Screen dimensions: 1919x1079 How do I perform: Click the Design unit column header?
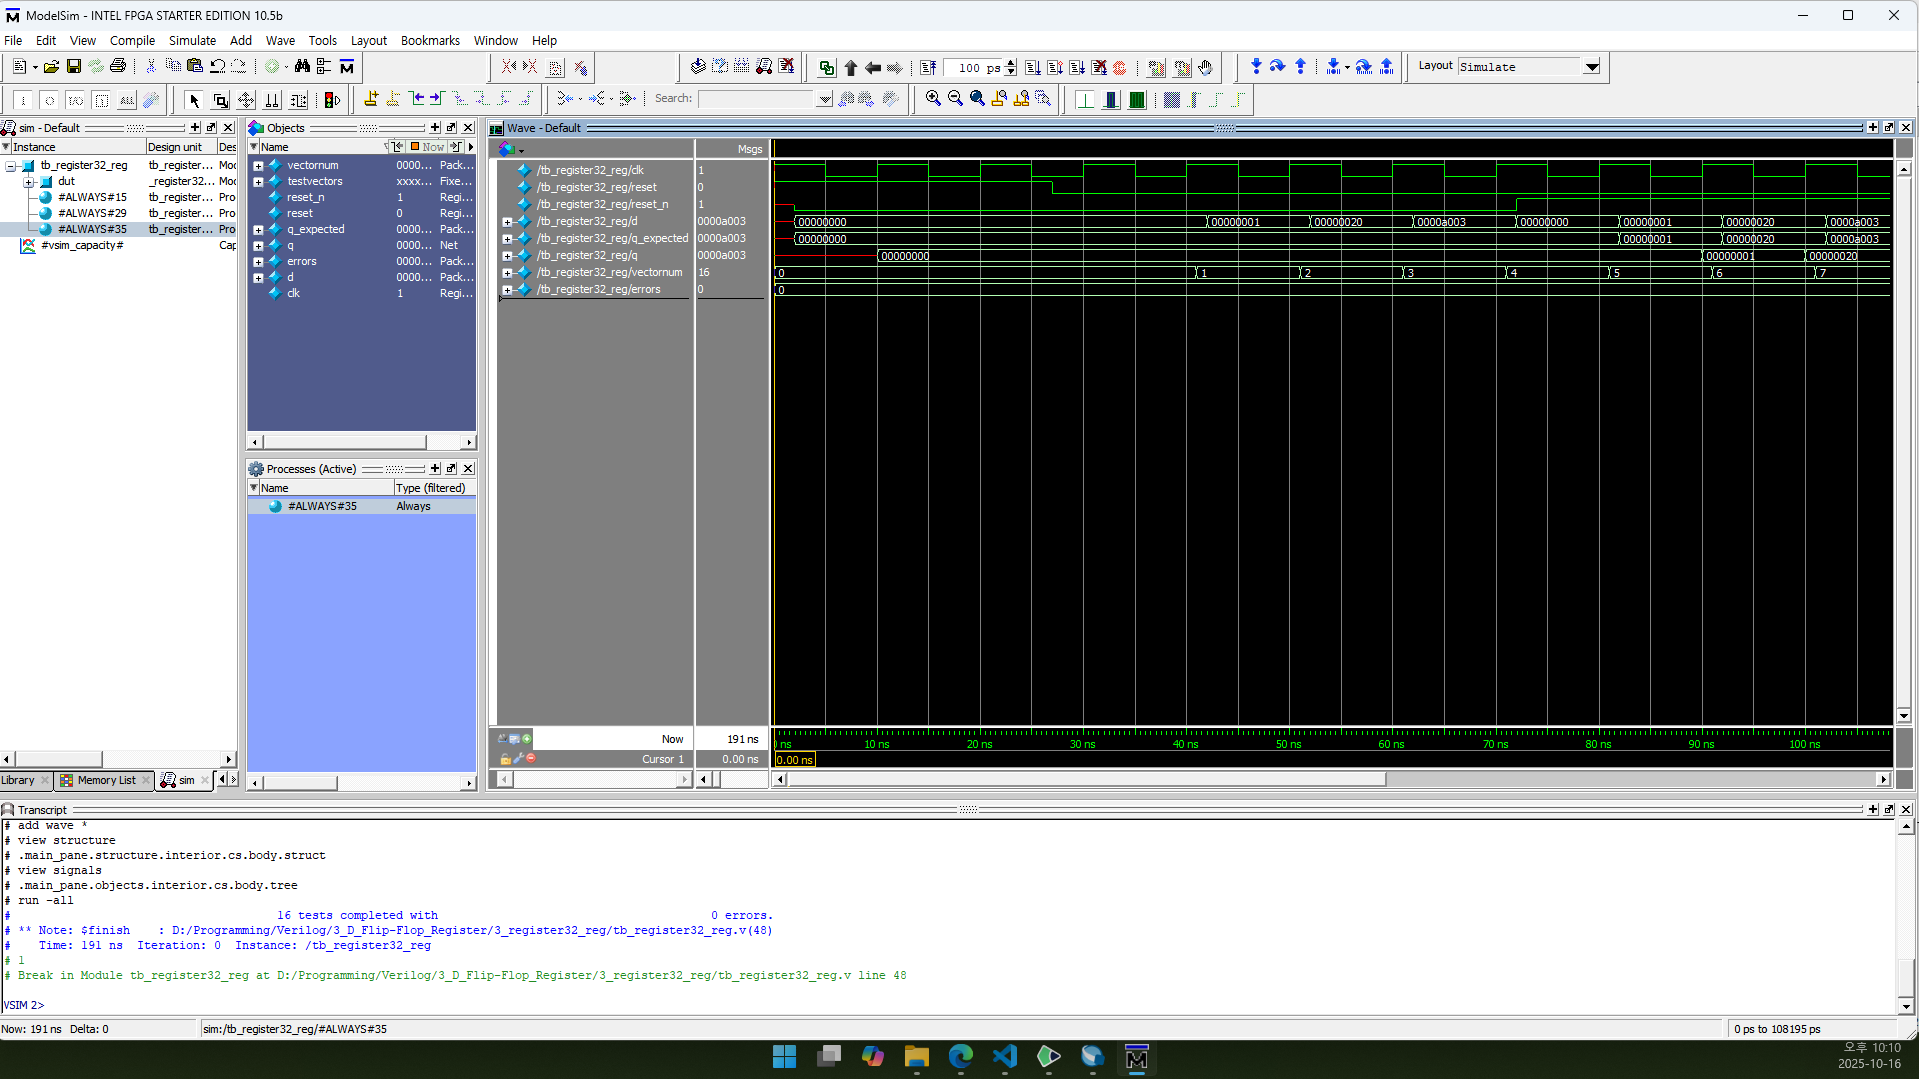click(x=176, y=147)
